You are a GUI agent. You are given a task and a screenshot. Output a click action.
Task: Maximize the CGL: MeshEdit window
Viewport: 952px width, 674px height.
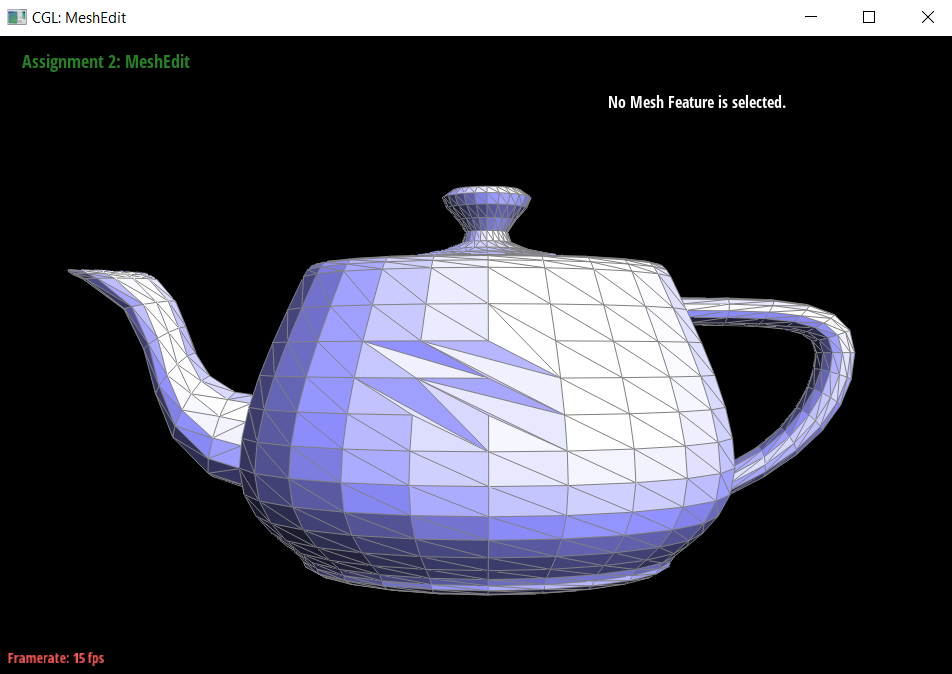[869, 17]
